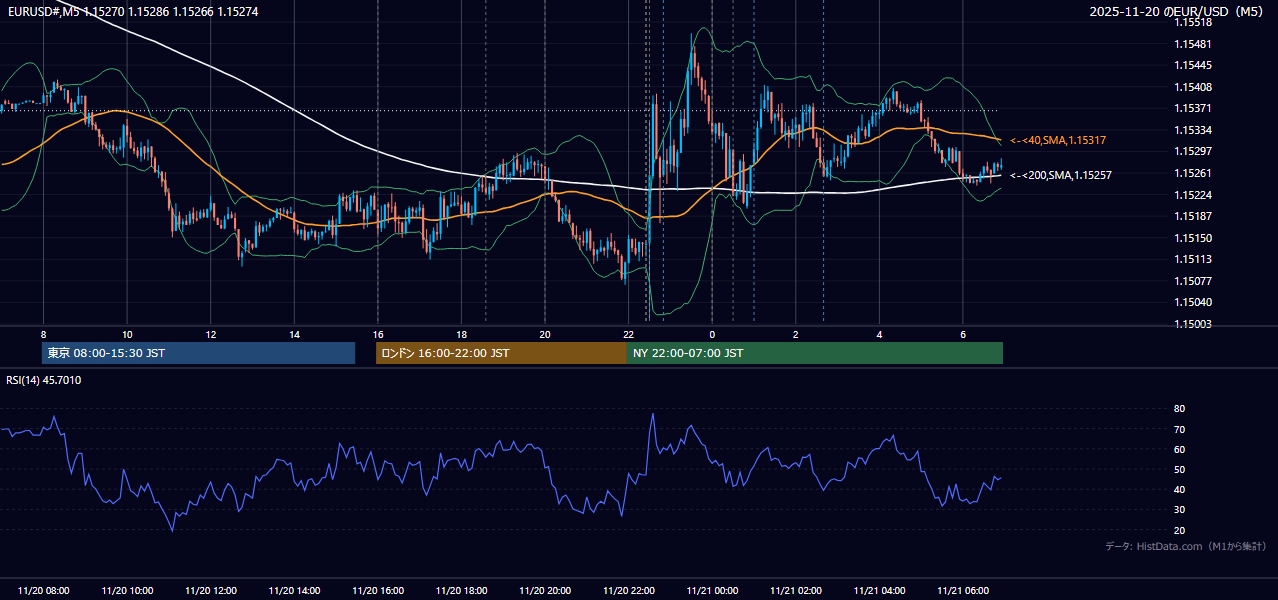Click RSI scale value 30
The width and height of the screenshot is (1278, 600).
(1180, 510)
